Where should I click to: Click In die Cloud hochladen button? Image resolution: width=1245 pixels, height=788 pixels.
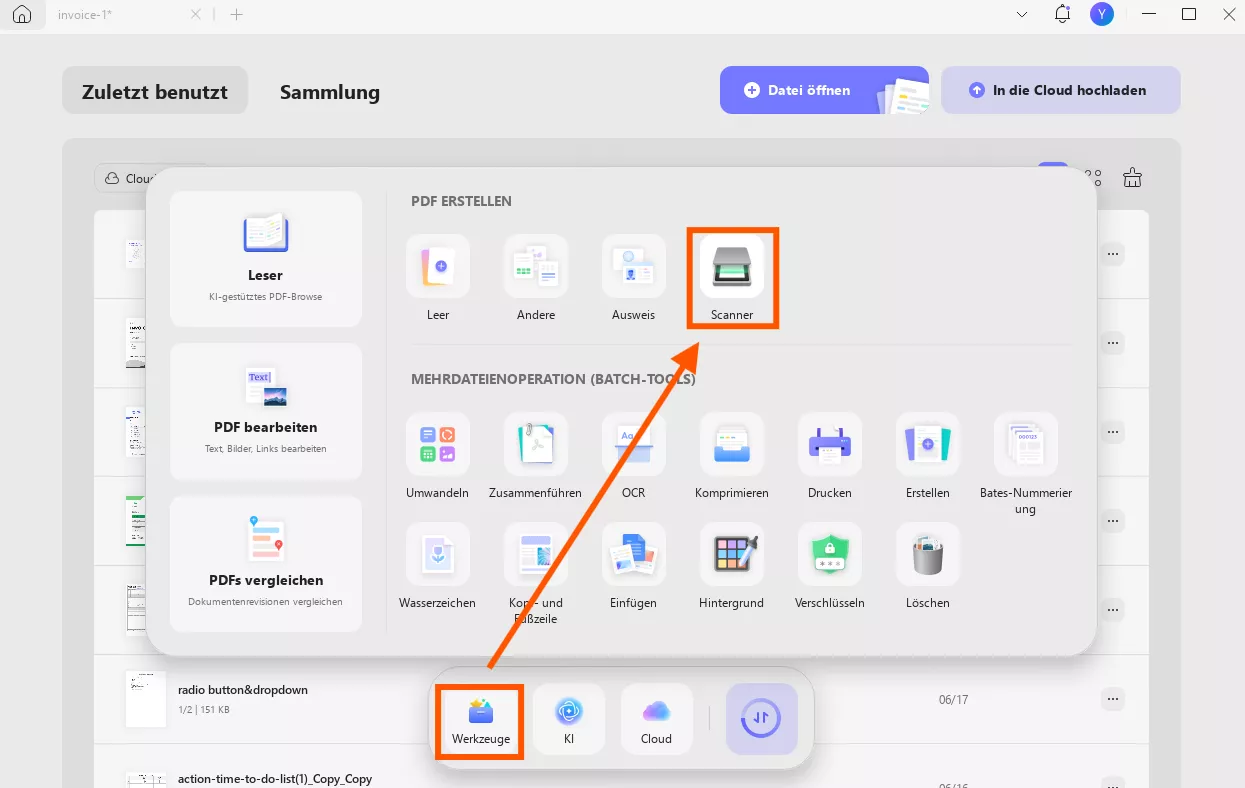(x=1060, y=90)
